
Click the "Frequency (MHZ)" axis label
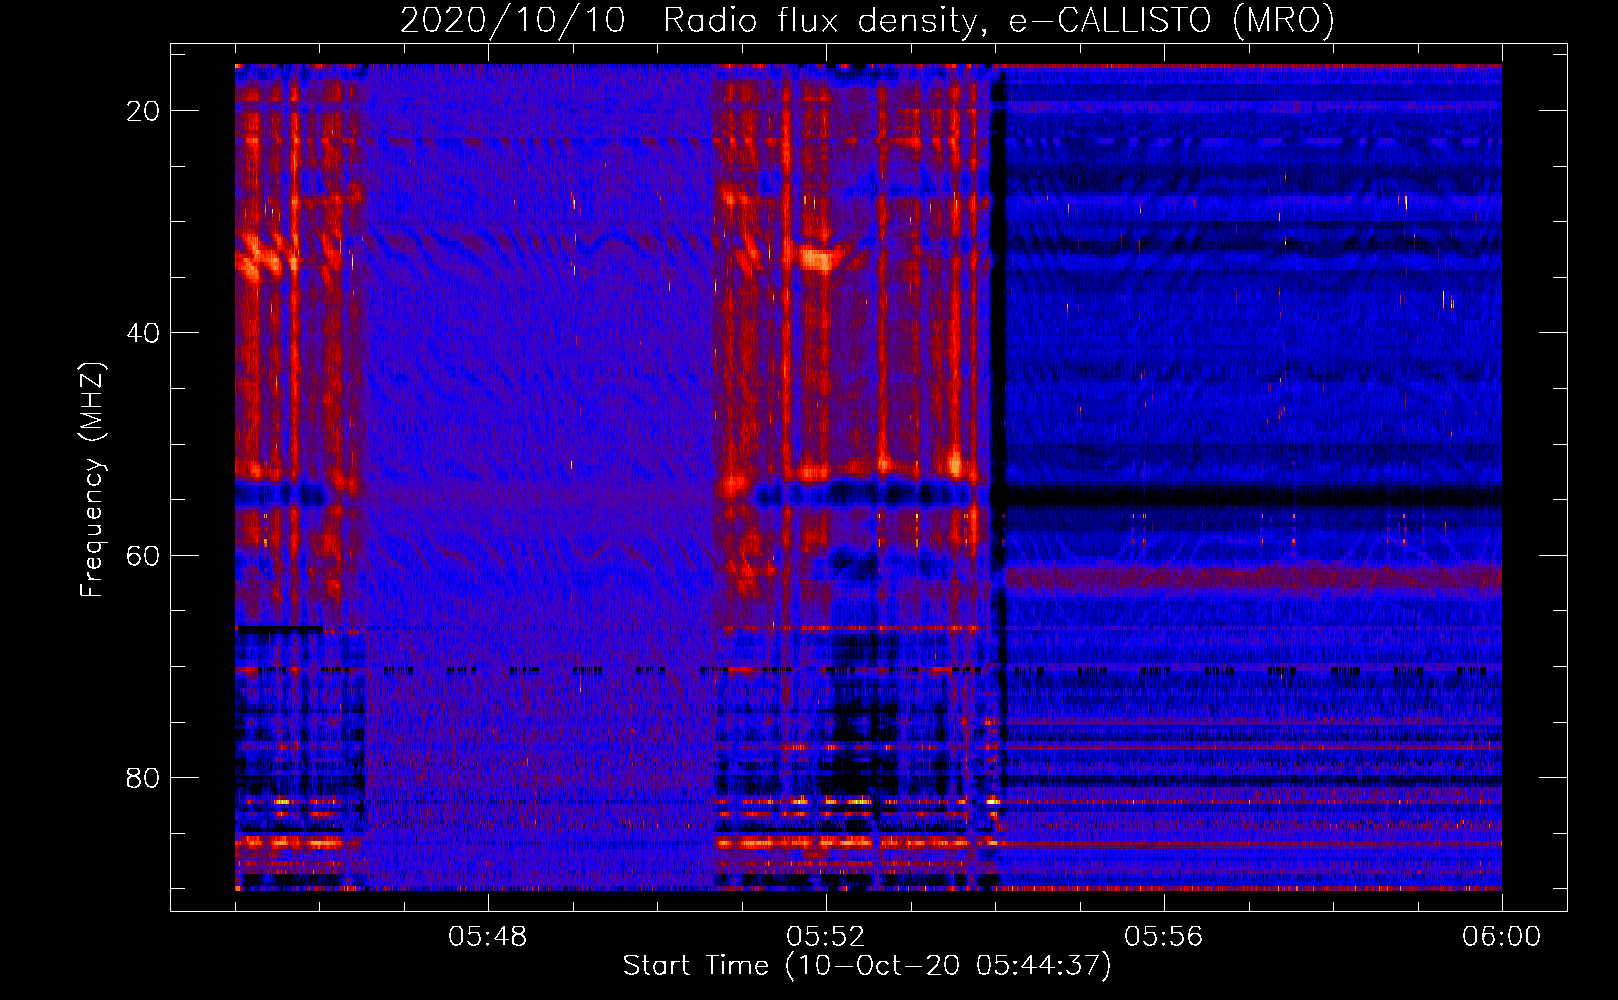tap(92, 479)
